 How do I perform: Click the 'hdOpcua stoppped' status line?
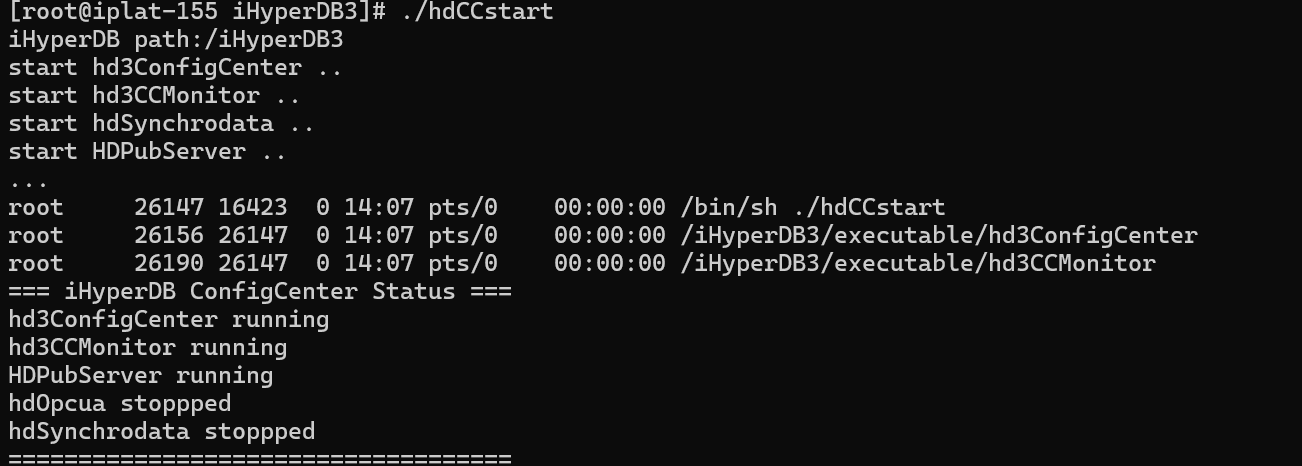119,404
